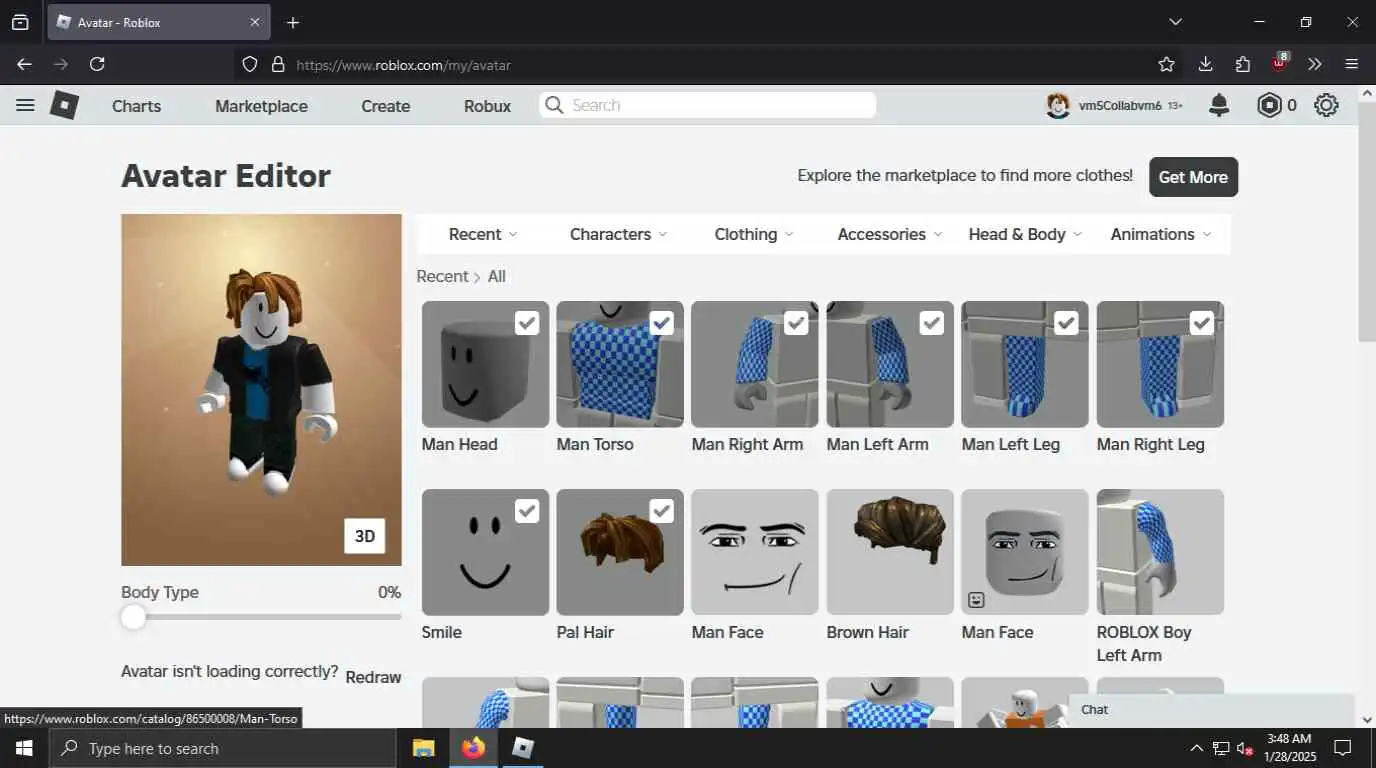Show more toolbar tools chevrons
The image size is (1376, 768).
(1315, 64)
